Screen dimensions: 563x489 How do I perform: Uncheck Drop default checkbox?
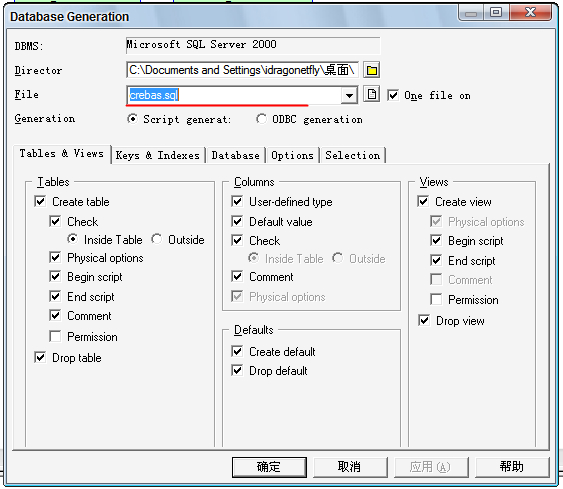(237, 370)
